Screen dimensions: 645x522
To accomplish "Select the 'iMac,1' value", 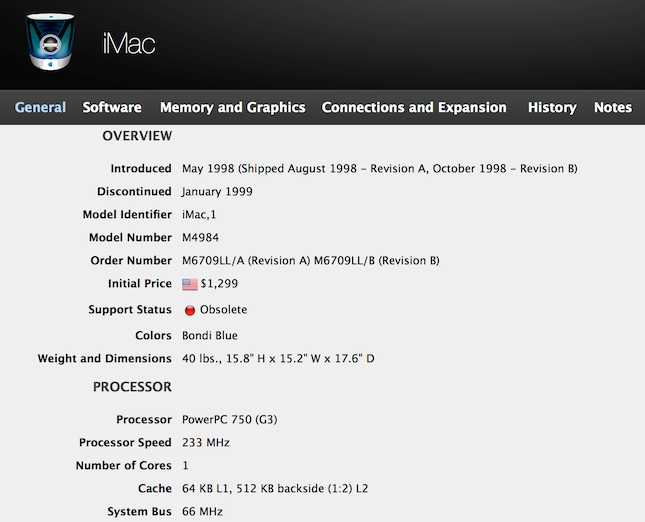I will pyautogui.click(x=199, y=215).
